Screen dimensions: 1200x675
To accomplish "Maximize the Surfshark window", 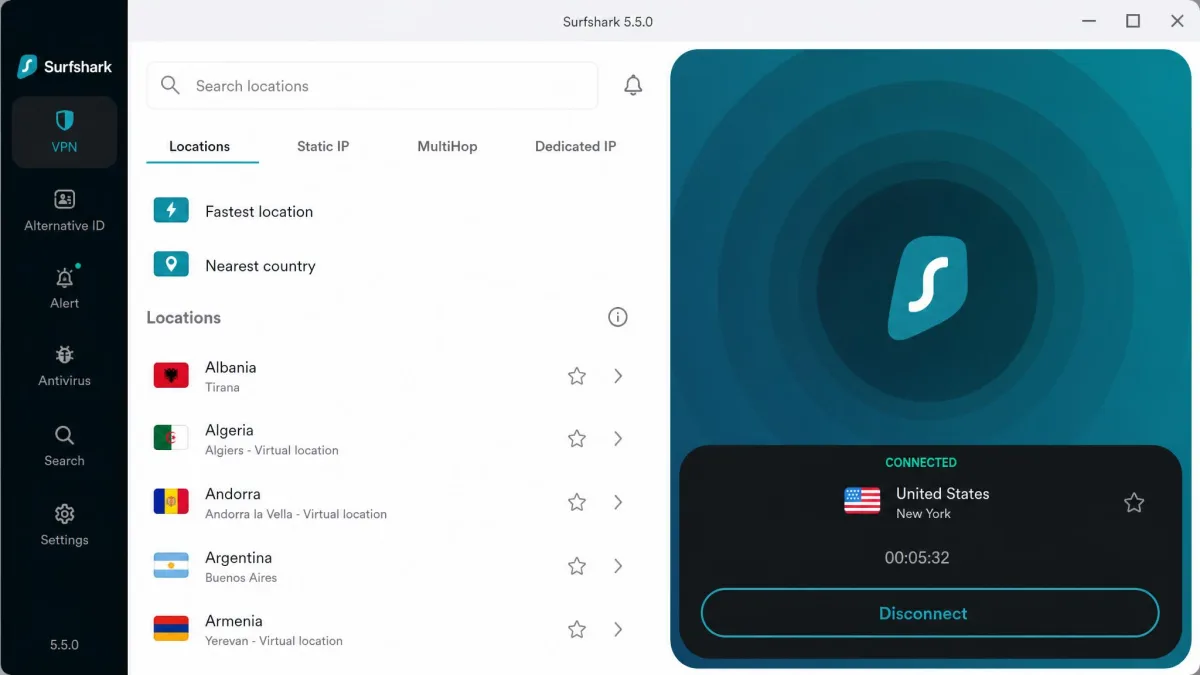I will click(x=1133, y=21).
